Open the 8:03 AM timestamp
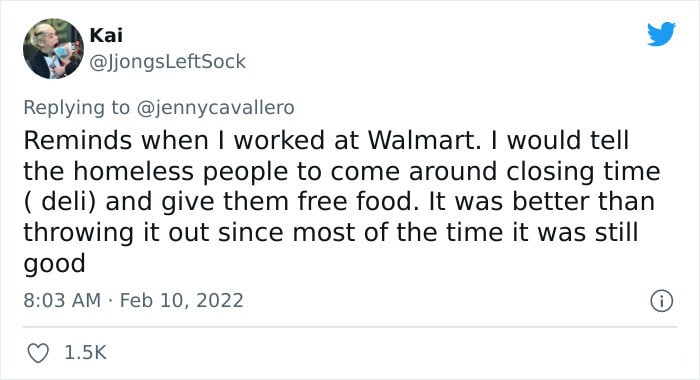Viewport: 700px width, 380px height. [x=62, y=300]
